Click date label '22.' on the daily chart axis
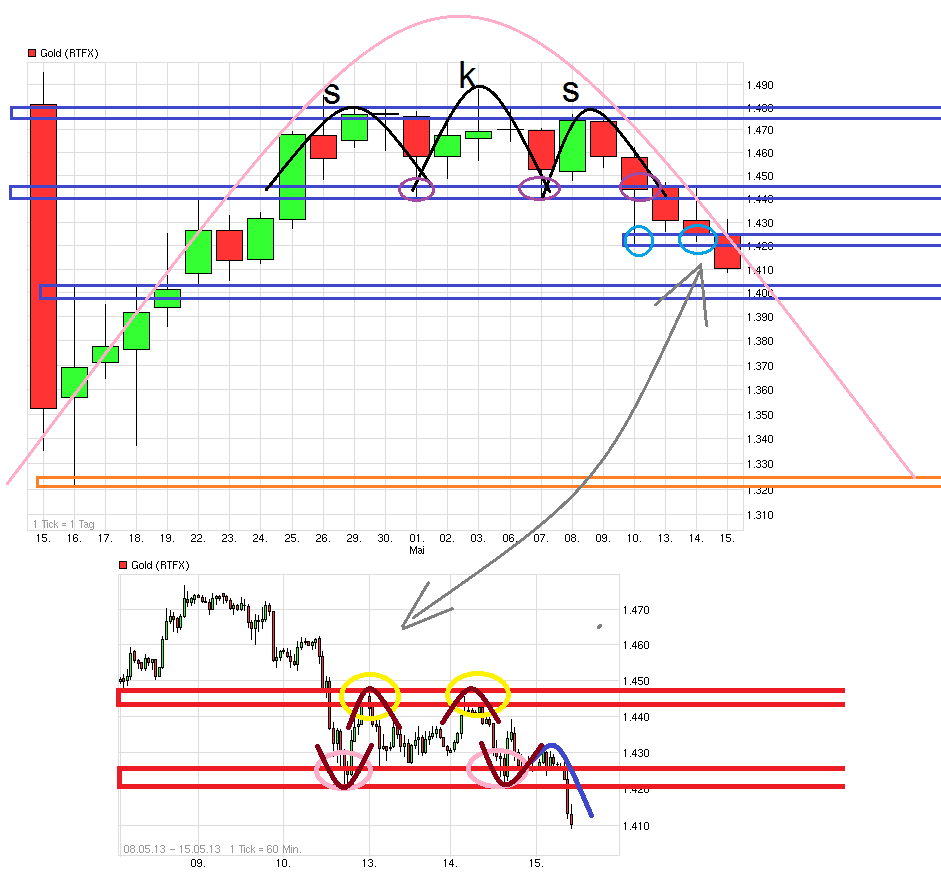941x876 pixels. coord(198,538)
